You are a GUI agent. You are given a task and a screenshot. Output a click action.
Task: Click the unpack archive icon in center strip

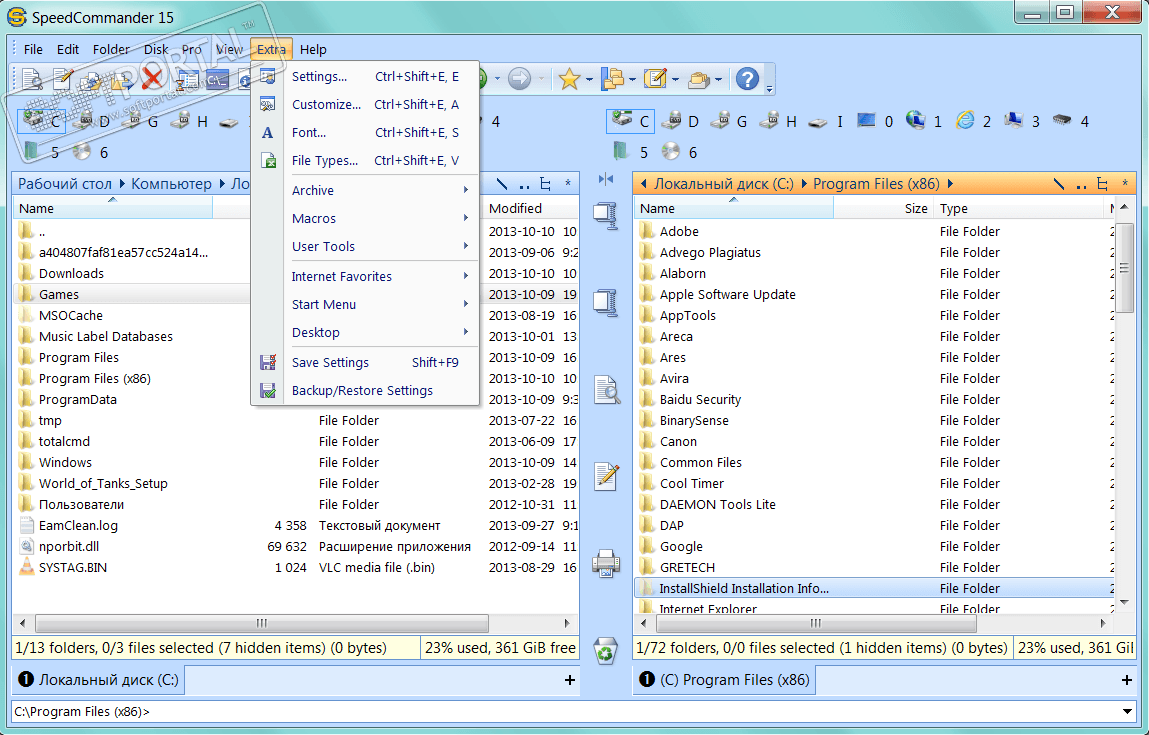(x=606, y=302)
